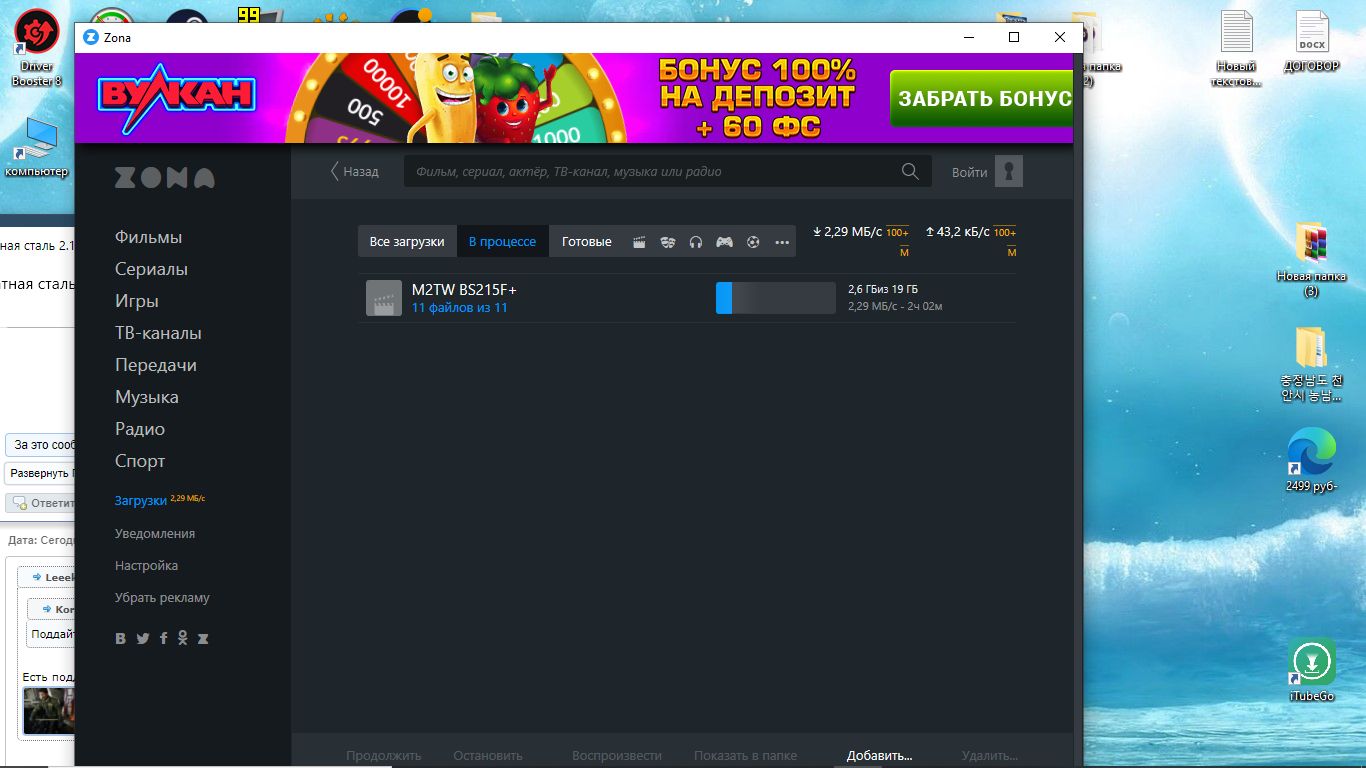This screenshot has width=1366, height=768.
Task: Open Новый текстовый document on desktop
Action: pyautogui.click(x=1237, y=48)
